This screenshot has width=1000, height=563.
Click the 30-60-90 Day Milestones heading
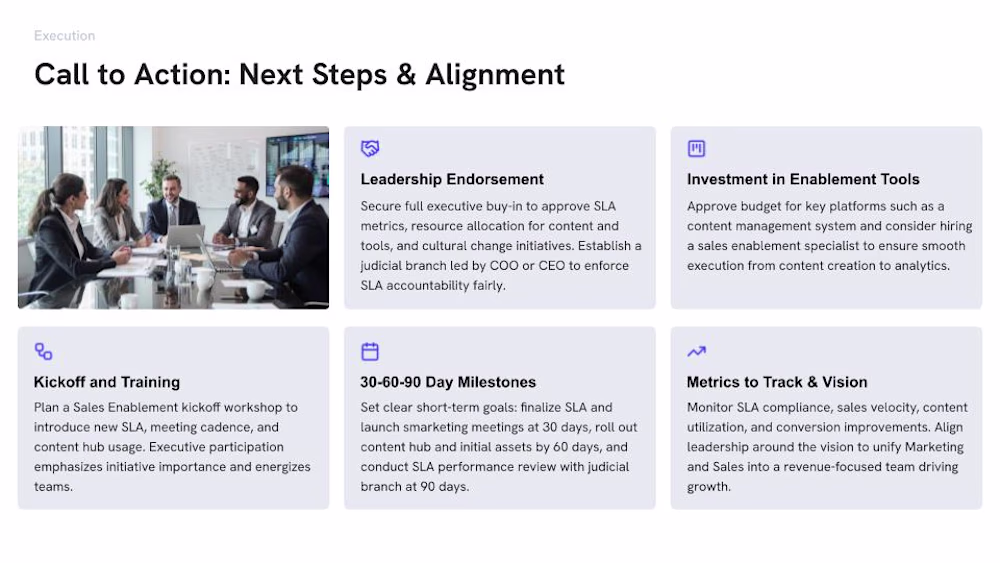(448, 382)
